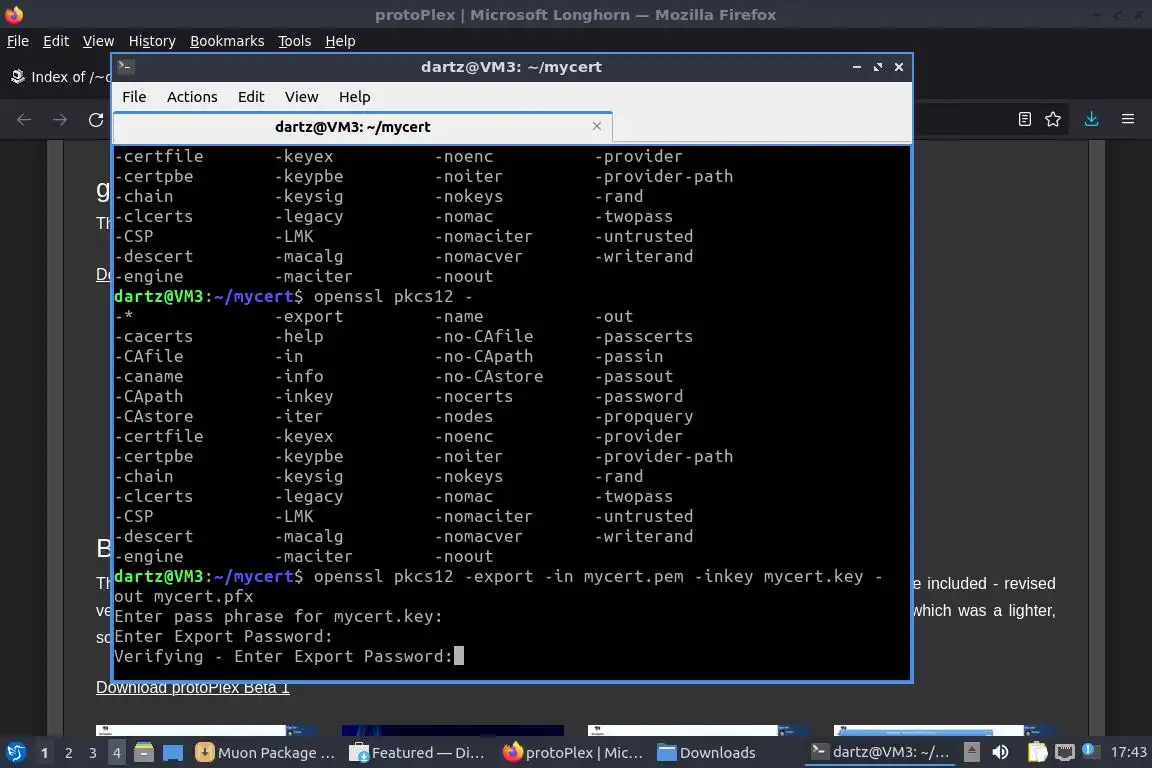This screenshot has width=1152, height=768.
Task: Bookmark this page with star icon
Action: click(1053, 119)
